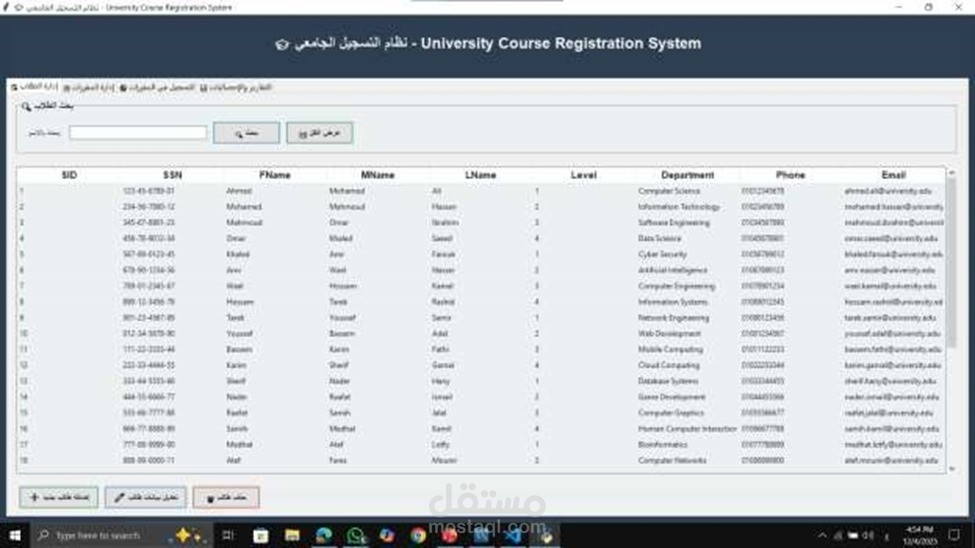
Task: Click first name Hossam in row 8
Action: (240, 302)
